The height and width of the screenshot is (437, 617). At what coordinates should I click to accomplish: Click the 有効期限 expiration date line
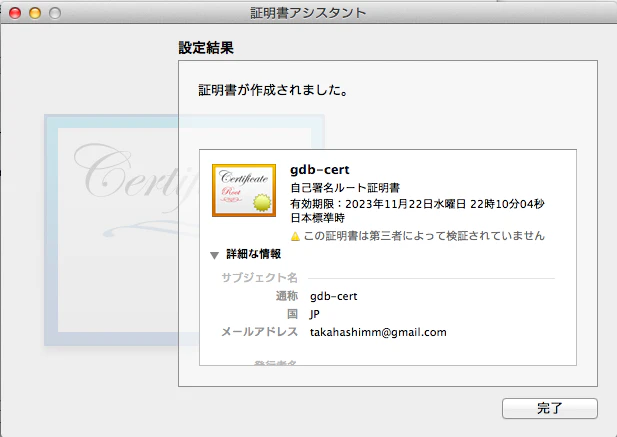(417, 204)
